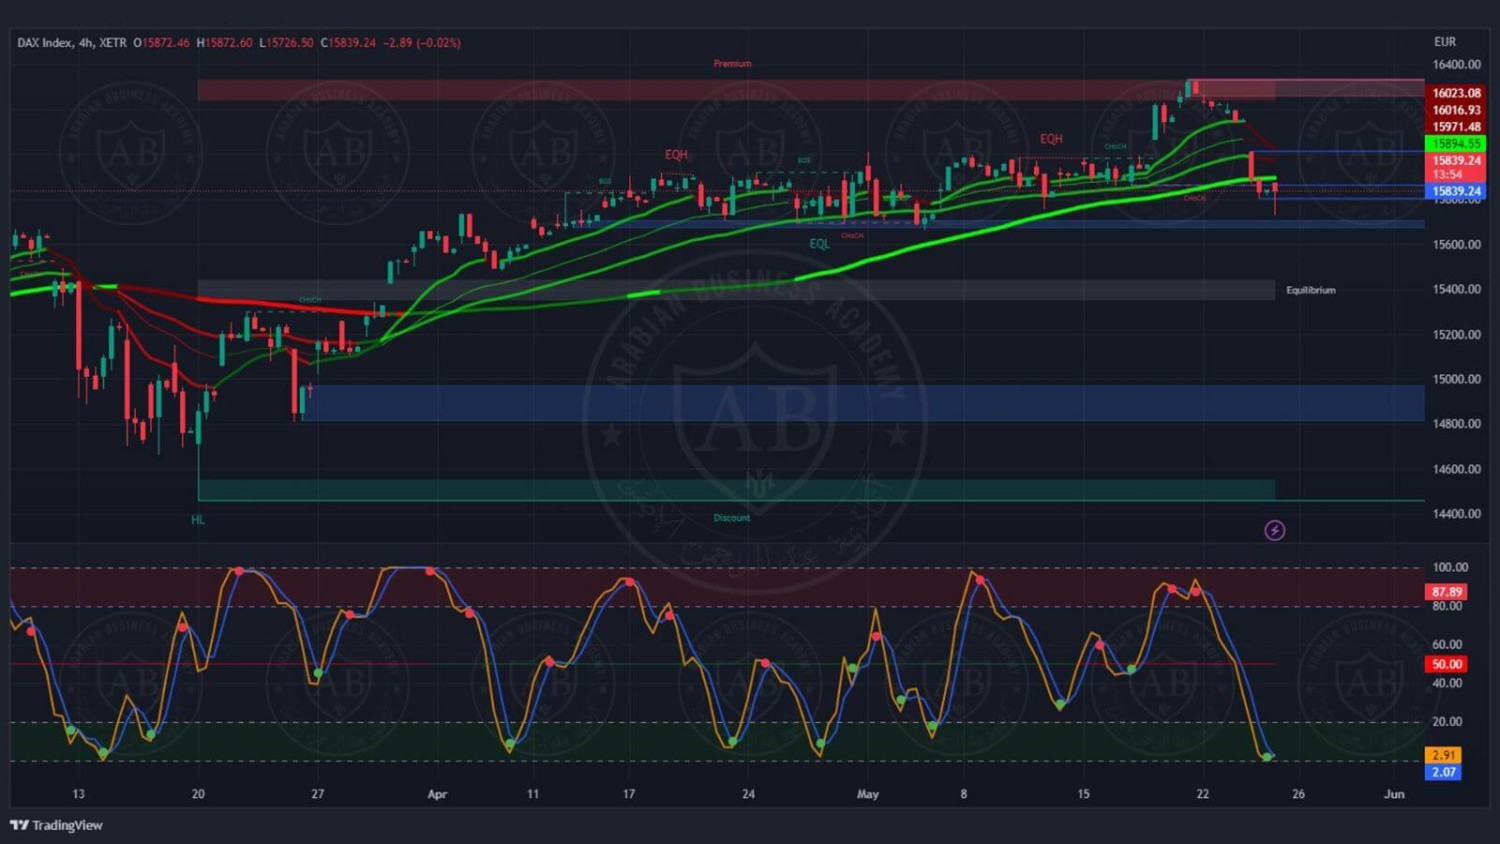
Task: Click the 16400.00 price axis label
Action: coord(1456,65)
